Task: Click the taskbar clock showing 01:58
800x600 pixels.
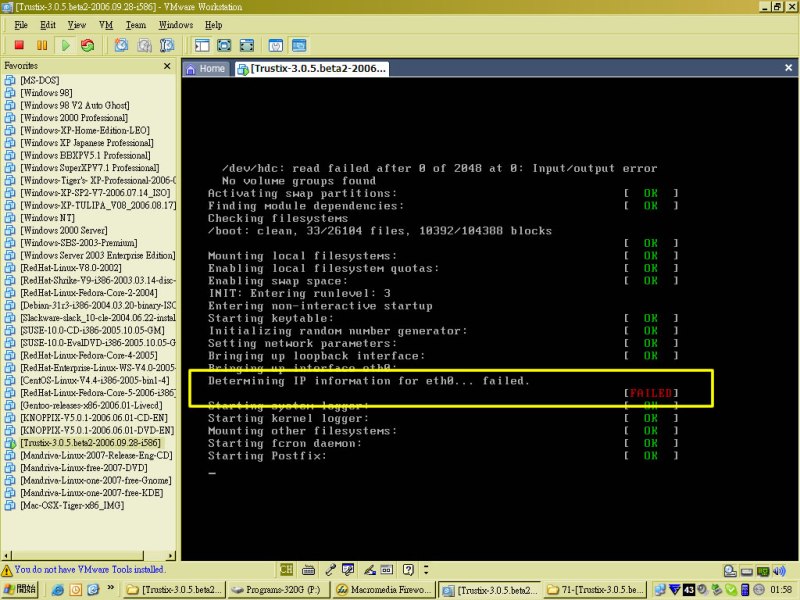Action: 781,590
